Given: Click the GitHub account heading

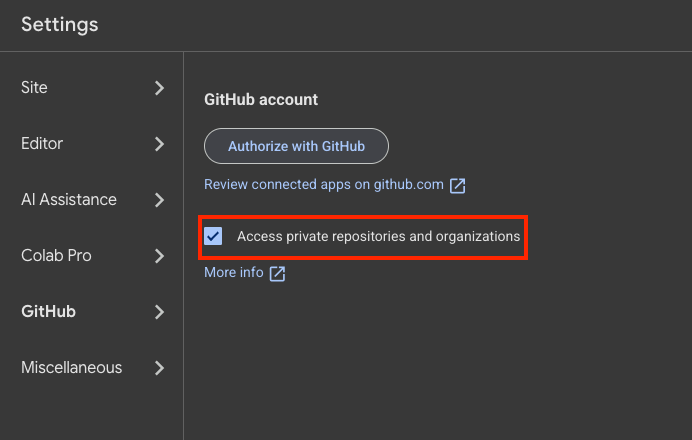Looking at the screenshot, I should pos(261,100).
